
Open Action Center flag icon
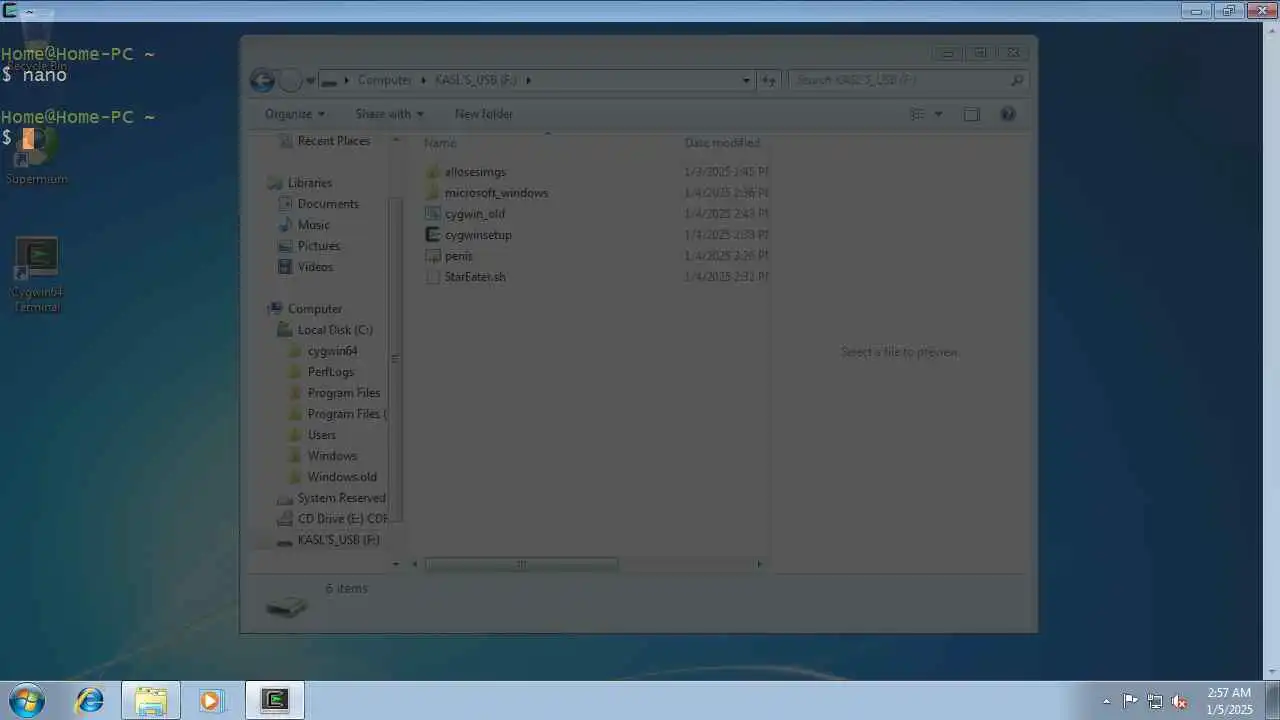1130,701
